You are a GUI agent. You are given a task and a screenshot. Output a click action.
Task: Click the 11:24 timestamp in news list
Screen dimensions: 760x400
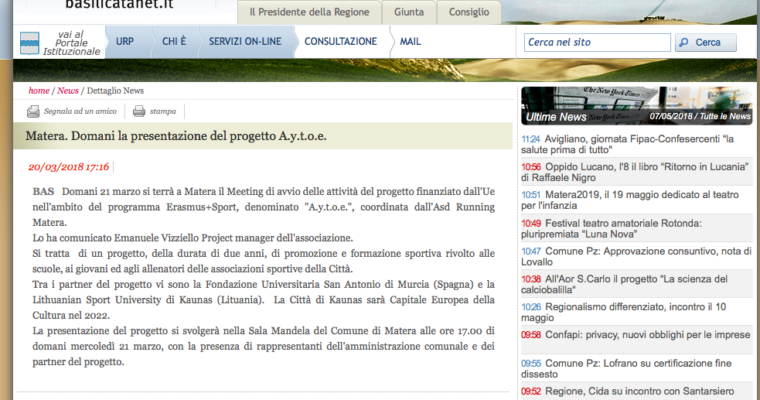click(531, 139)
